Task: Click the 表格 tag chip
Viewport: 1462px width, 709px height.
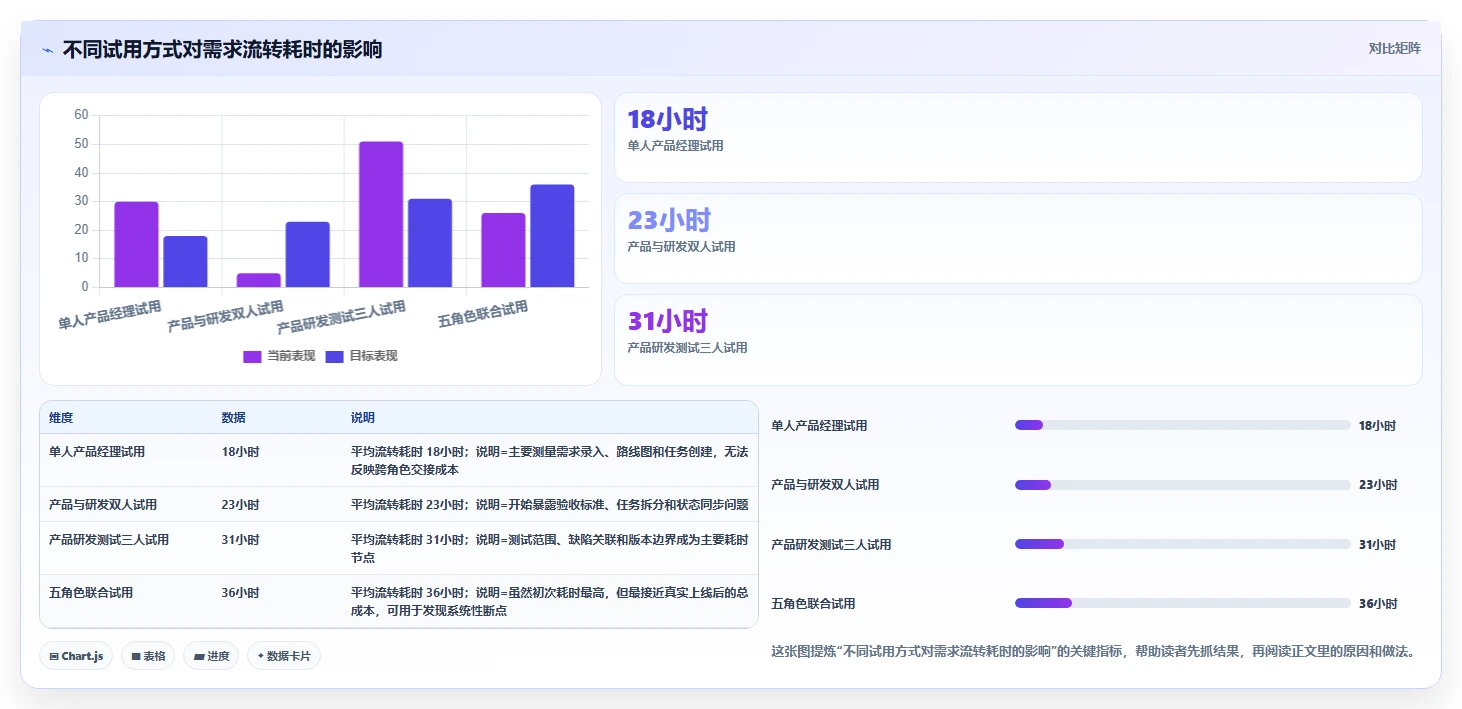Action: tap(148, 656)
